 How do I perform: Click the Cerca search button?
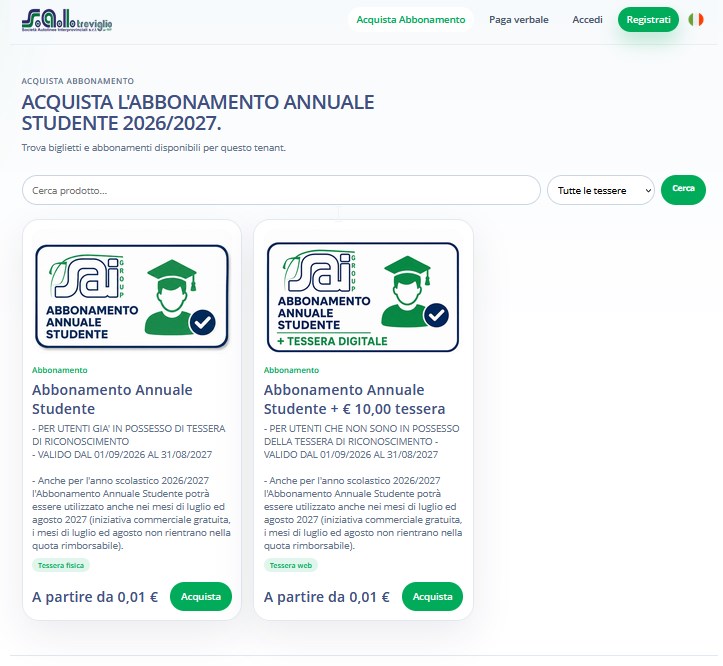pos(683,190)
